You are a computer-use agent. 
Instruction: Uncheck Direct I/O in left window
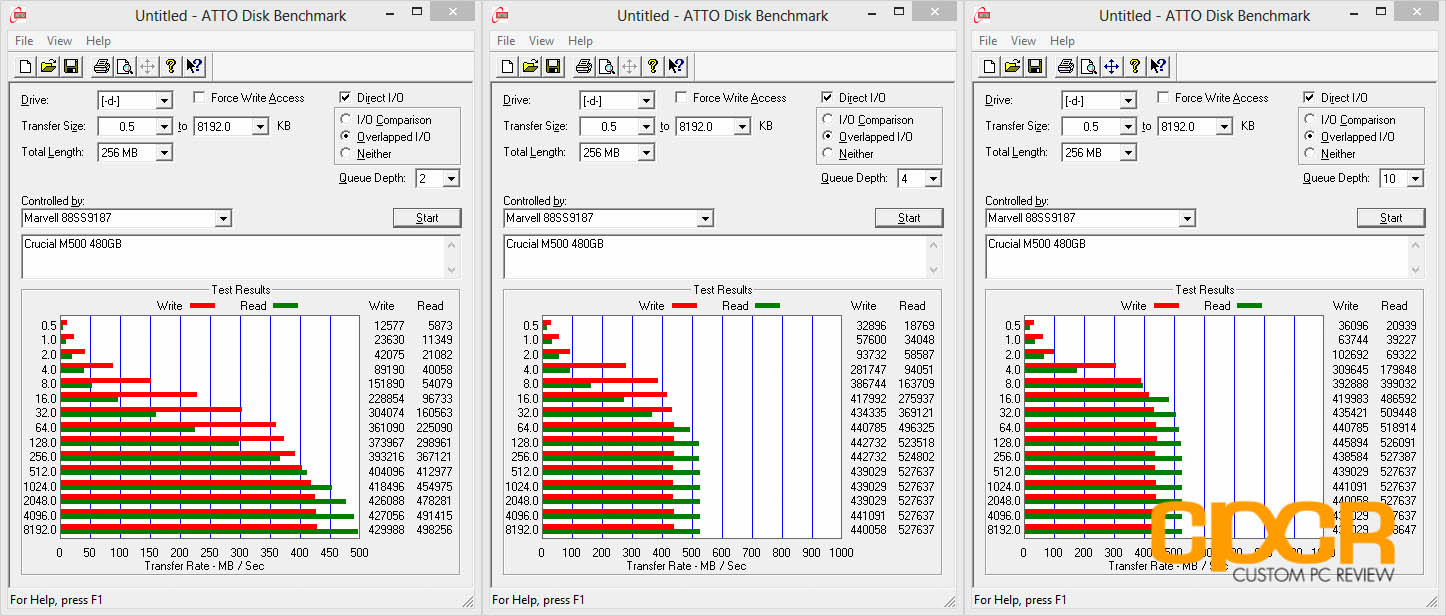345,98
